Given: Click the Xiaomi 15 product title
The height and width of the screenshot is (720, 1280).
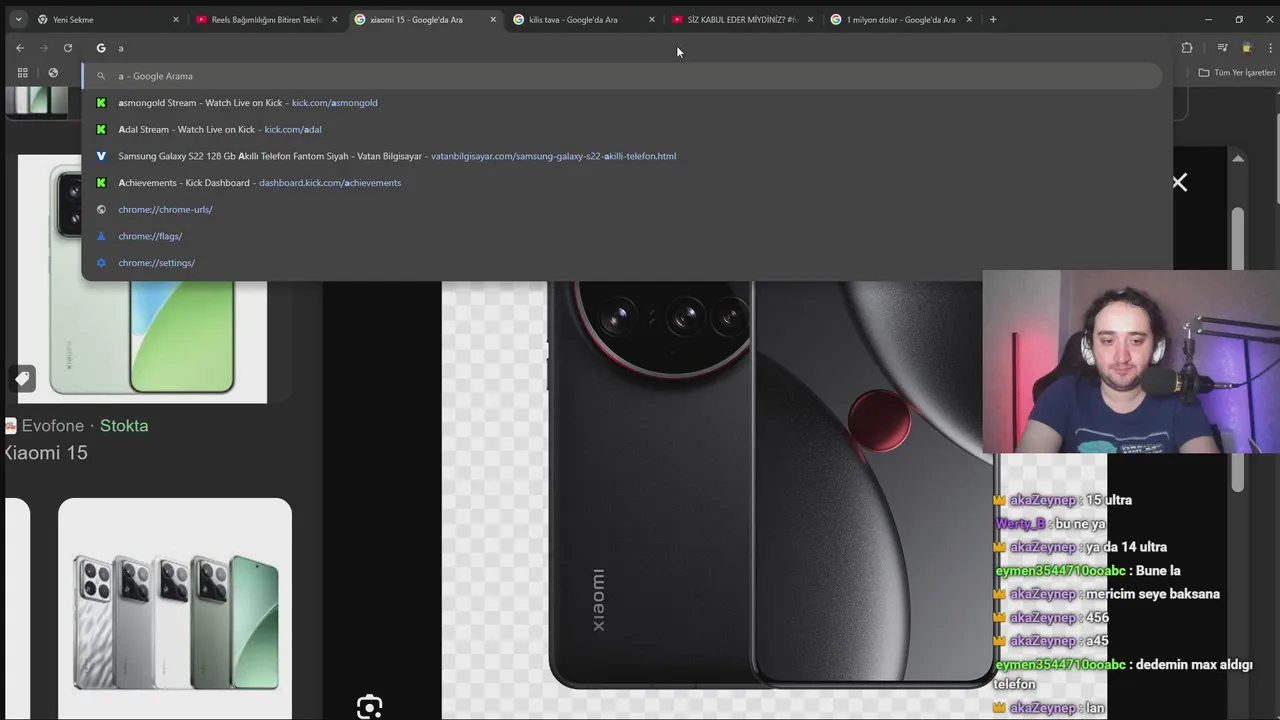Looking at the screenshot, I should coord(45,453).
